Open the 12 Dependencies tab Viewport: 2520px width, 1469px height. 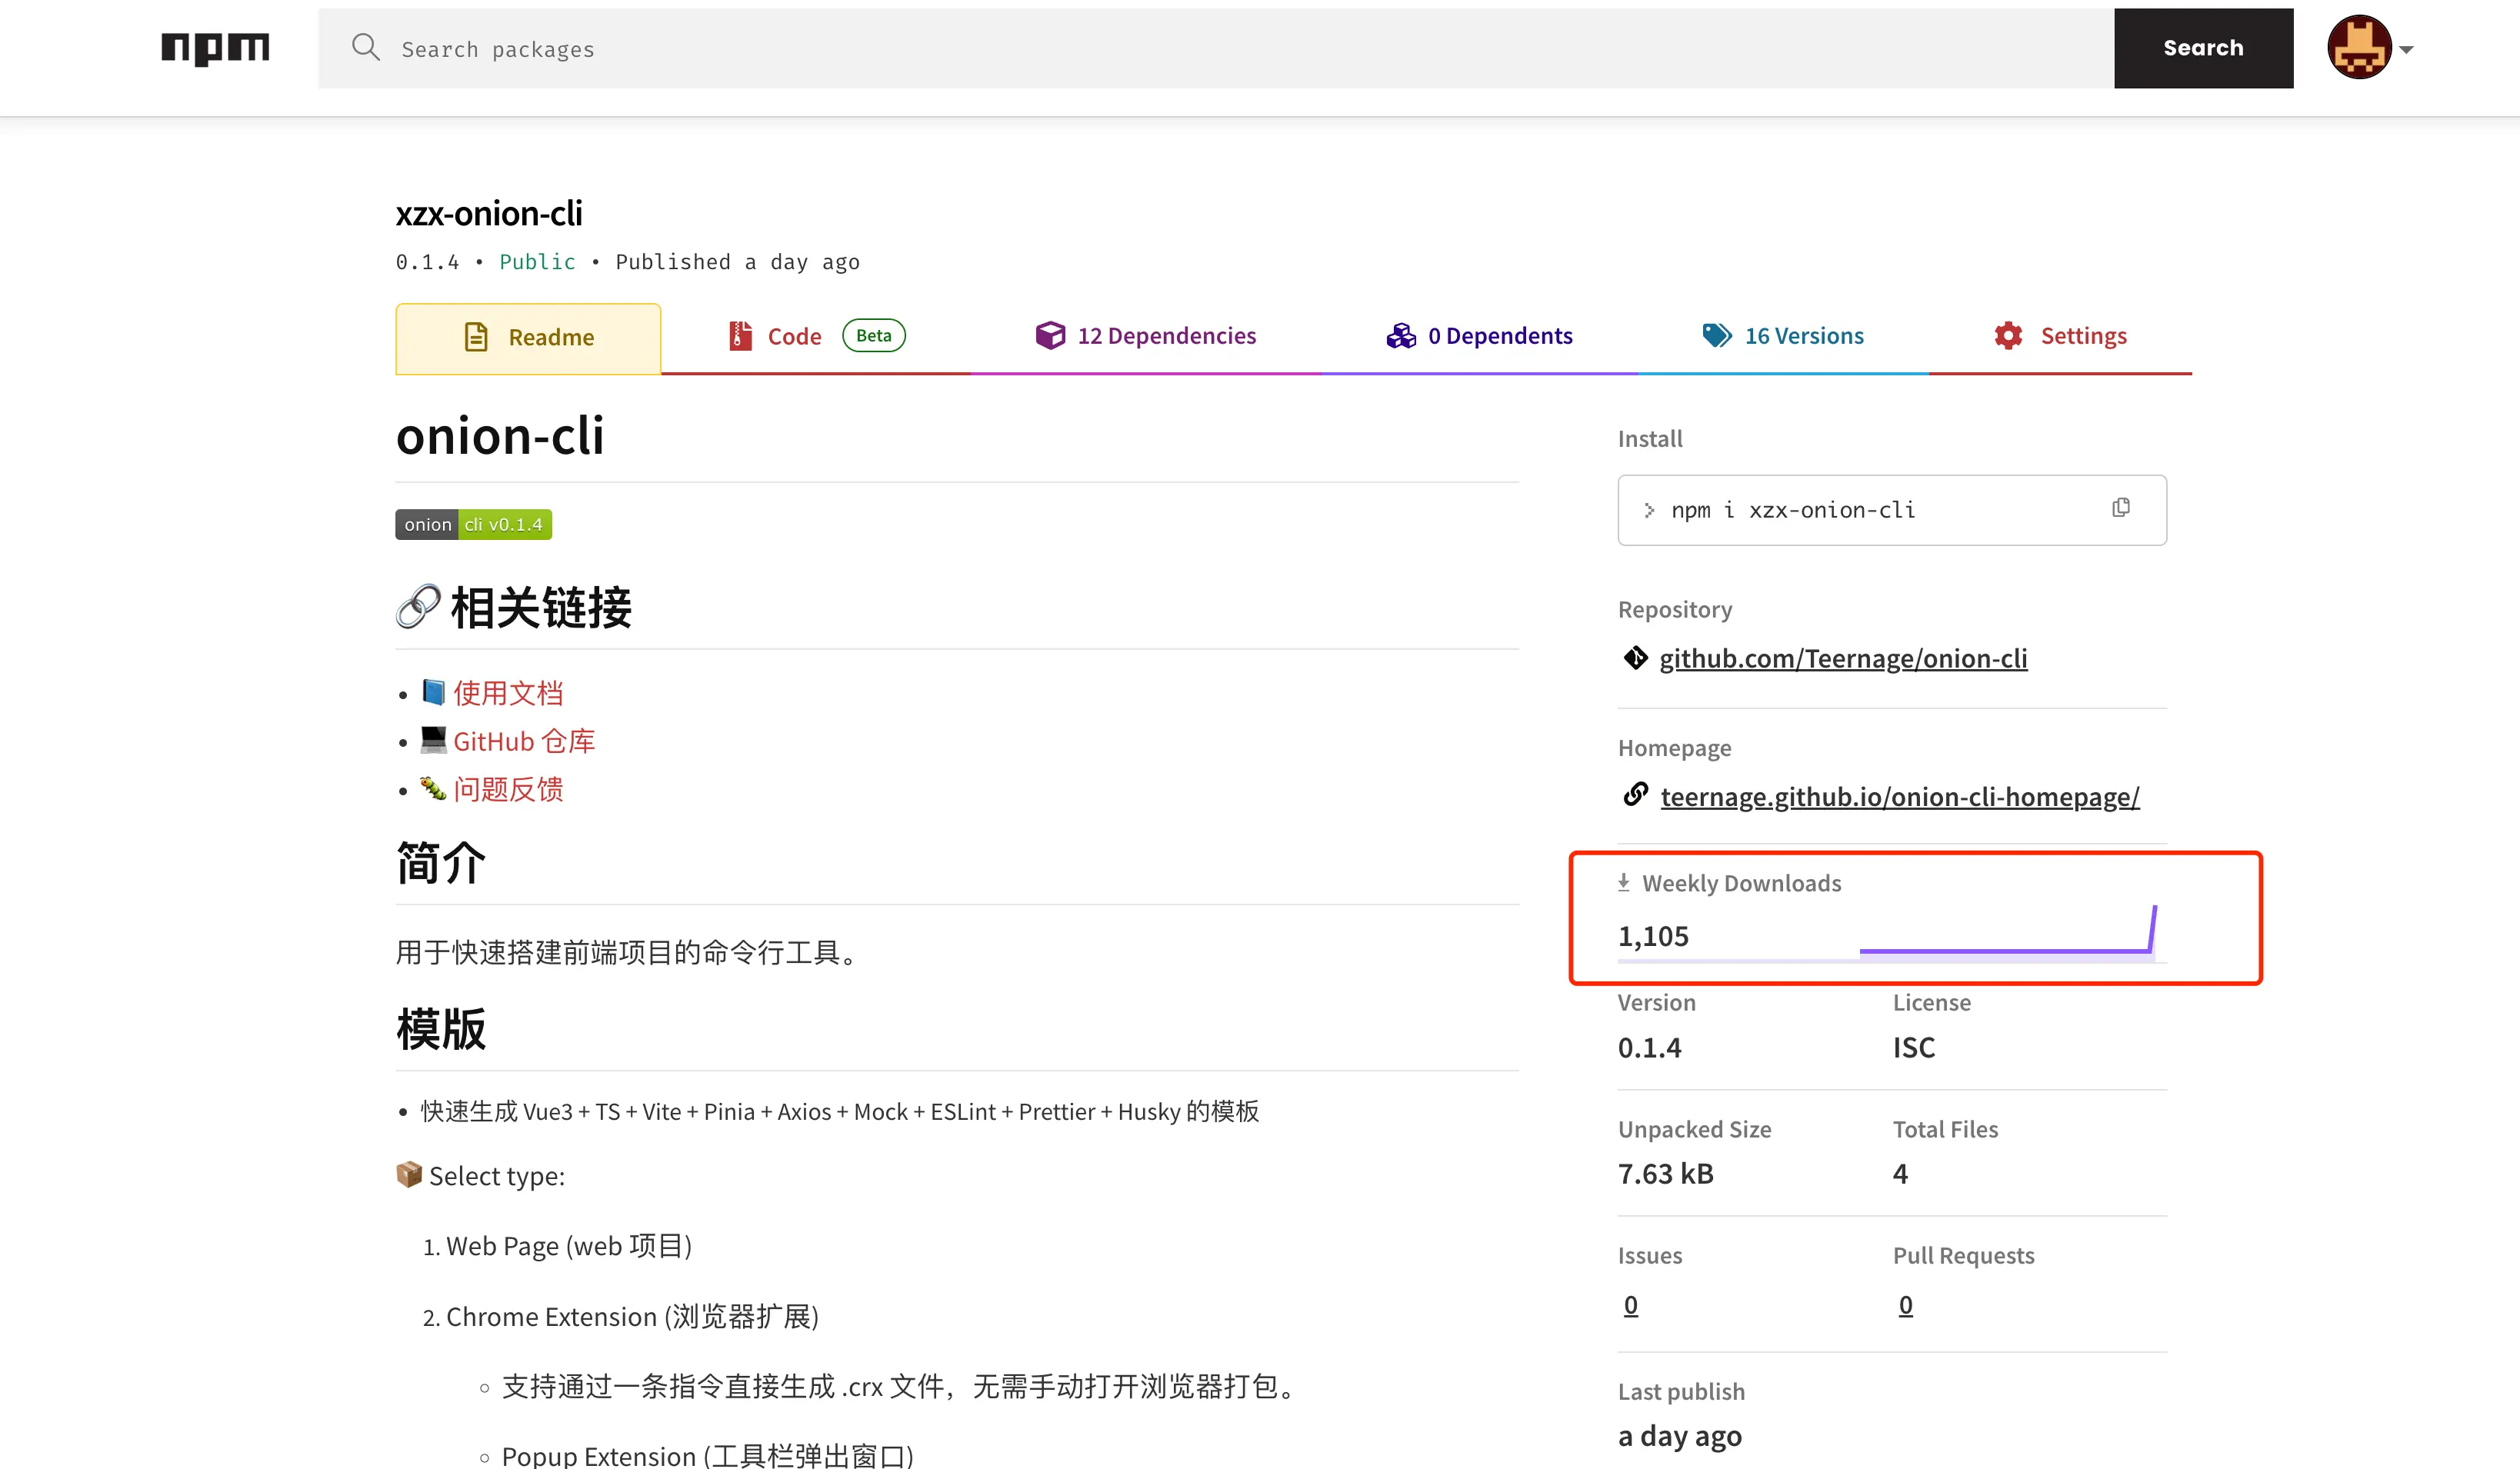[1146, 336]
